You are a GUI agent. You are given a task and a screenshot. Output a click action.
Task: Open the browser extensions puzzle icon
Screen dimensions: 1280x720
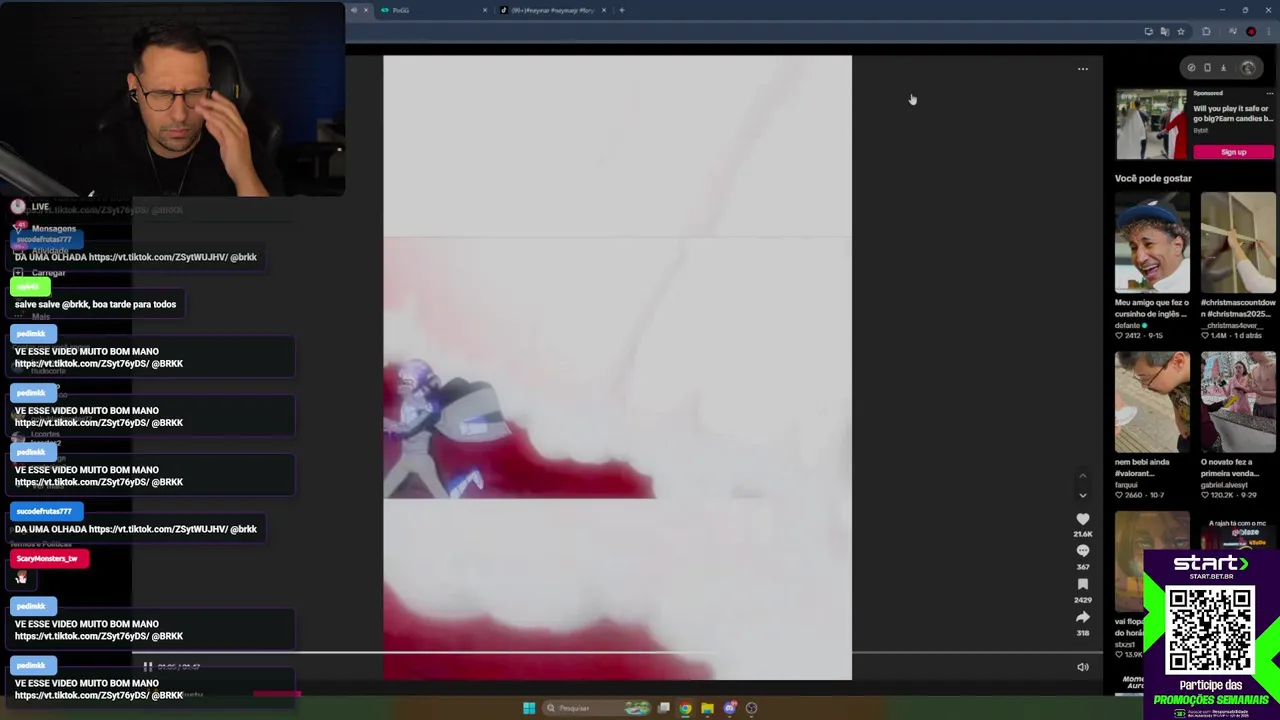[x=1206, y=32]
